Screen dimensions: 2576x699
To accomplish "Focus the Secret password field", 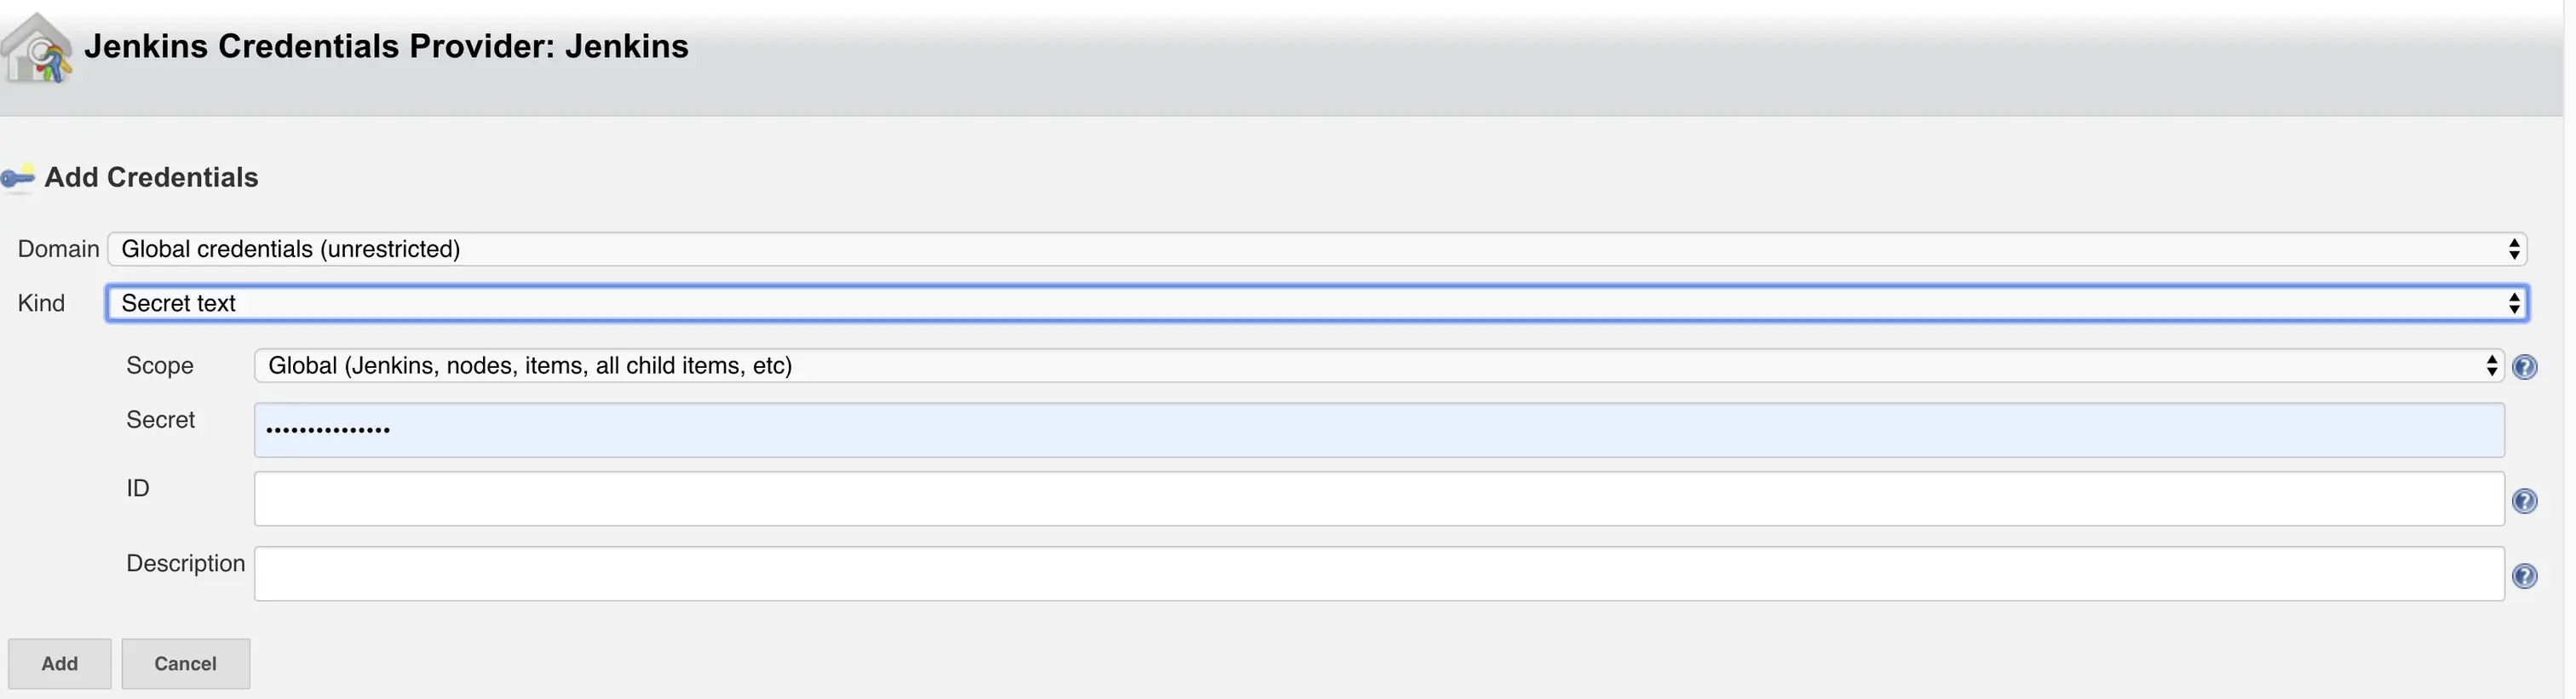I will [x=1378, y=431].
